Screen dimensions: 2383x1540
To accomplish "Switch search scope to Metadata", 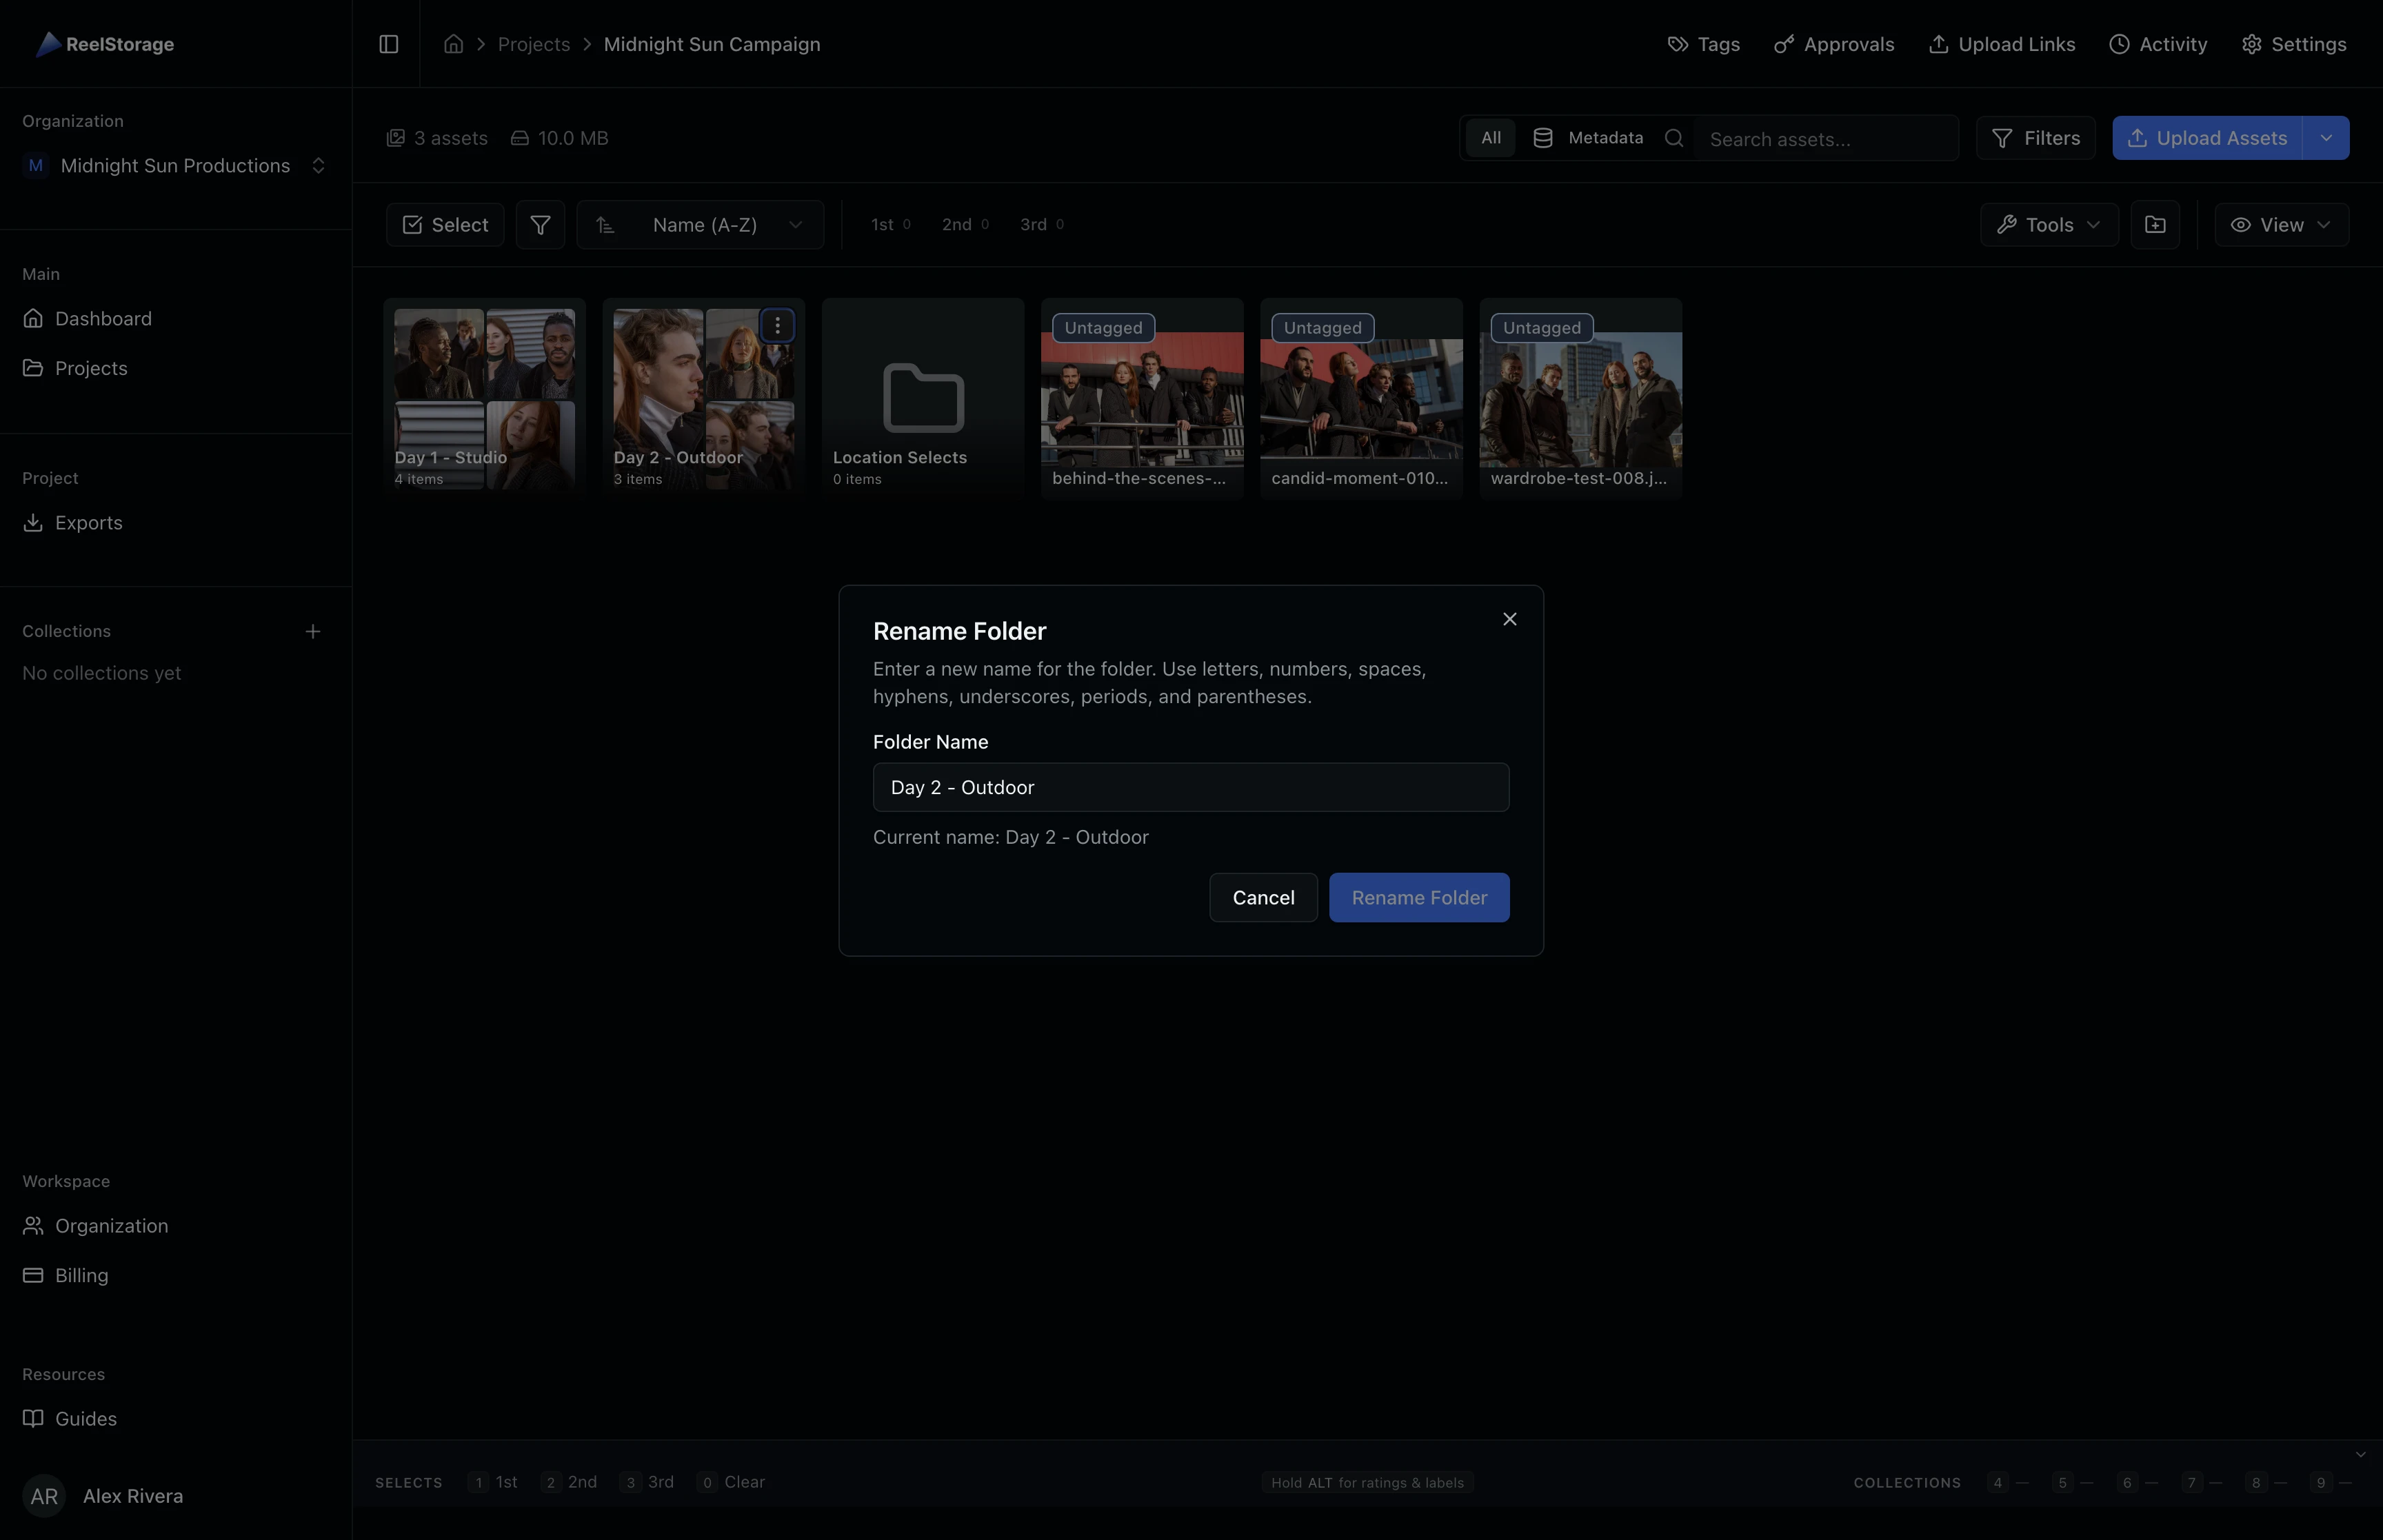I will [x=1588, y=138].
